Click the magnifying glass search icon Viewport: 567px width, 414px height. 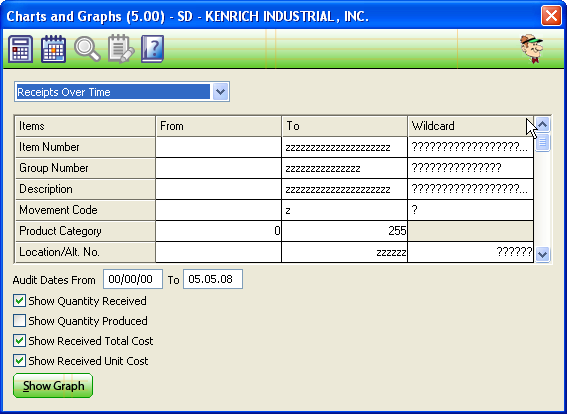tap(87, 49)
